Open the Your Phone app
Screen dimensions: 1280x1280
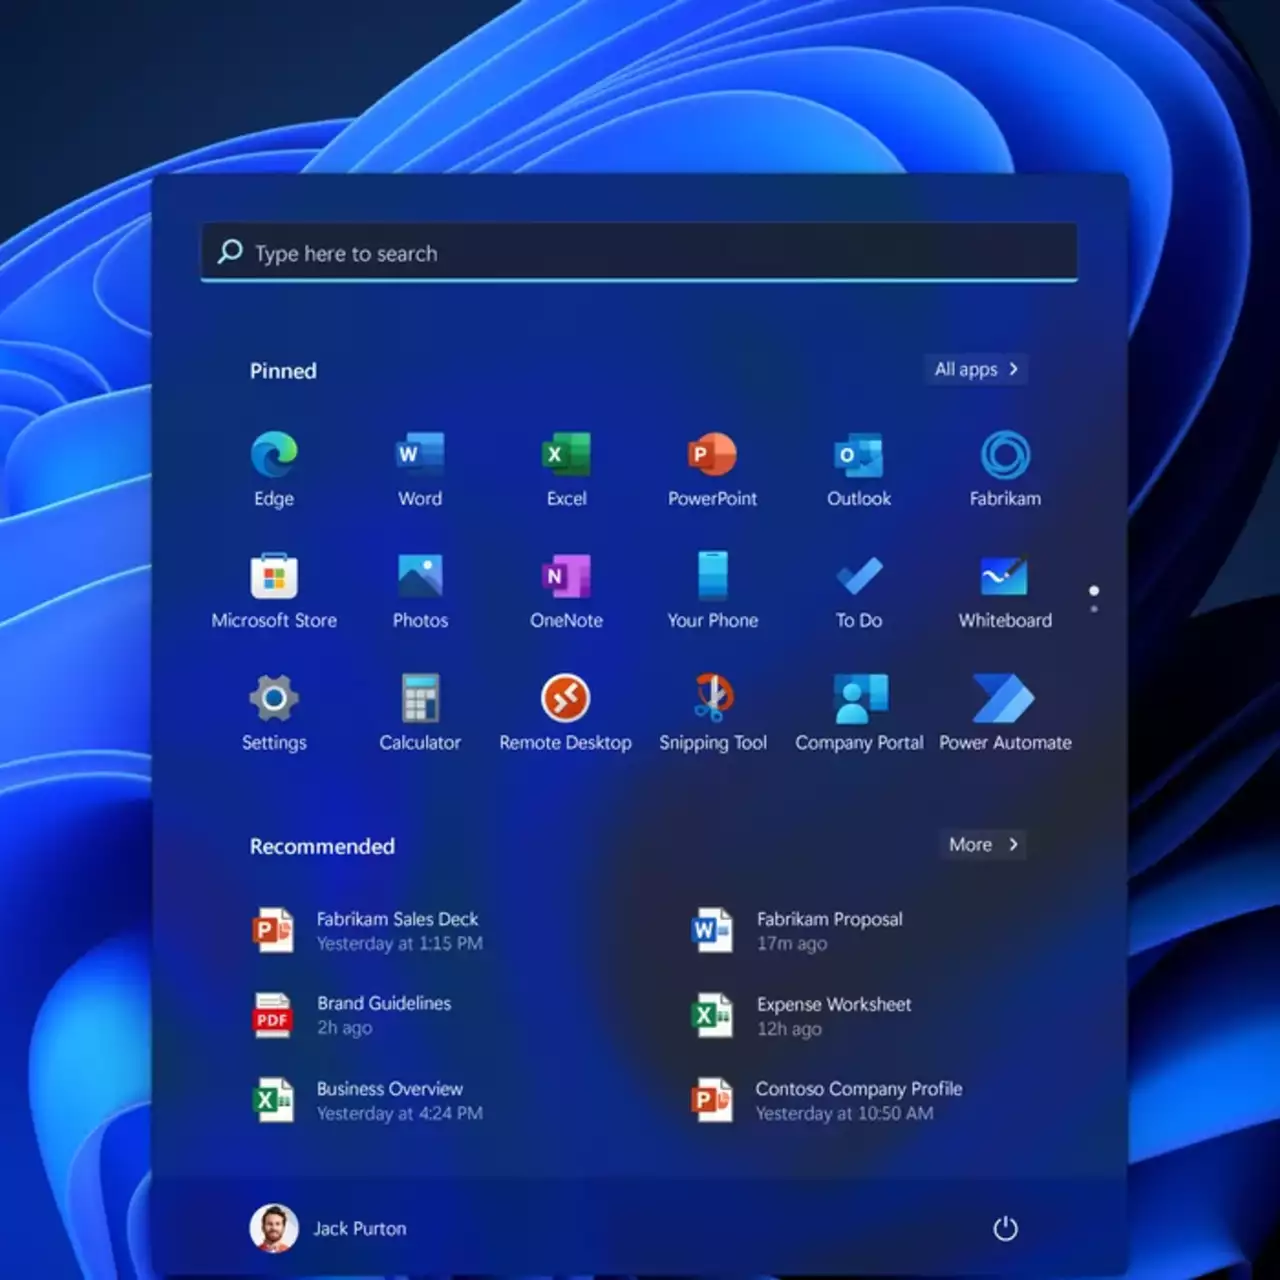click(712, 591)
